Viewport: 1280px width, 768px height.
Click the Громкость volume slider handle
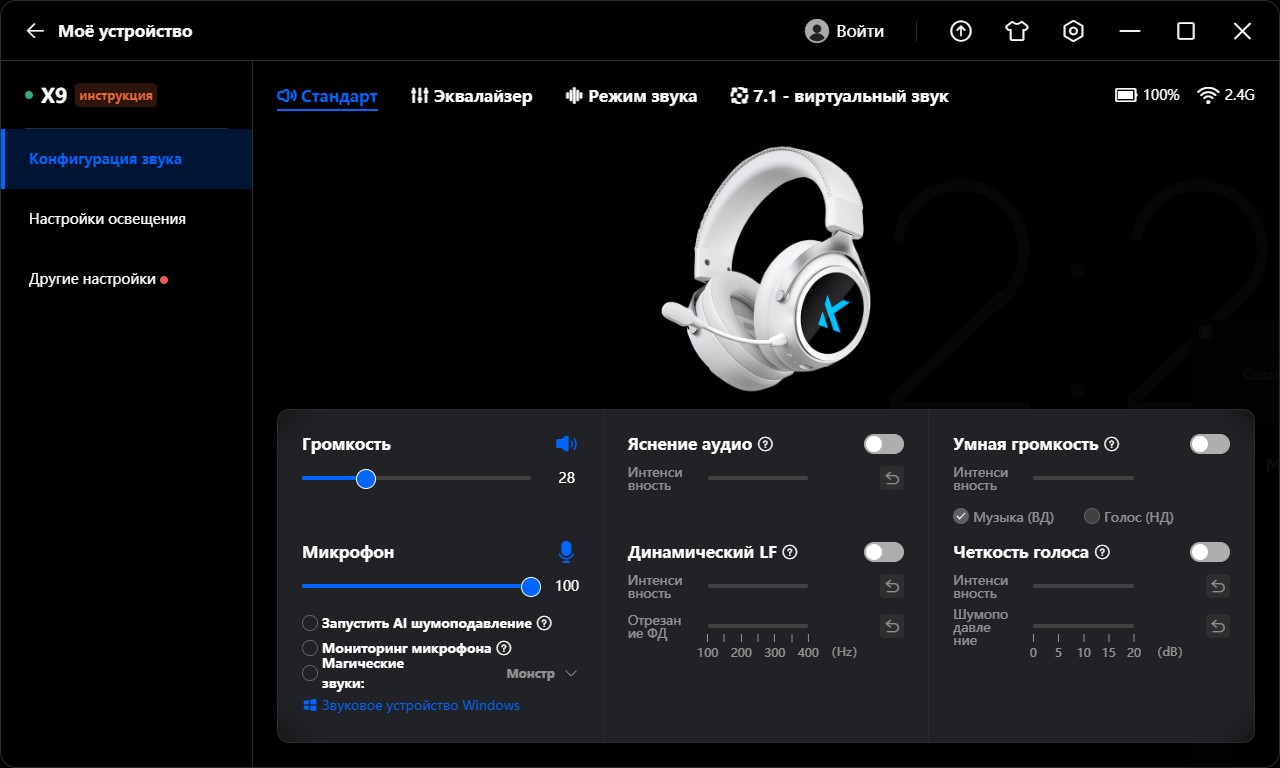coord(366,479)
